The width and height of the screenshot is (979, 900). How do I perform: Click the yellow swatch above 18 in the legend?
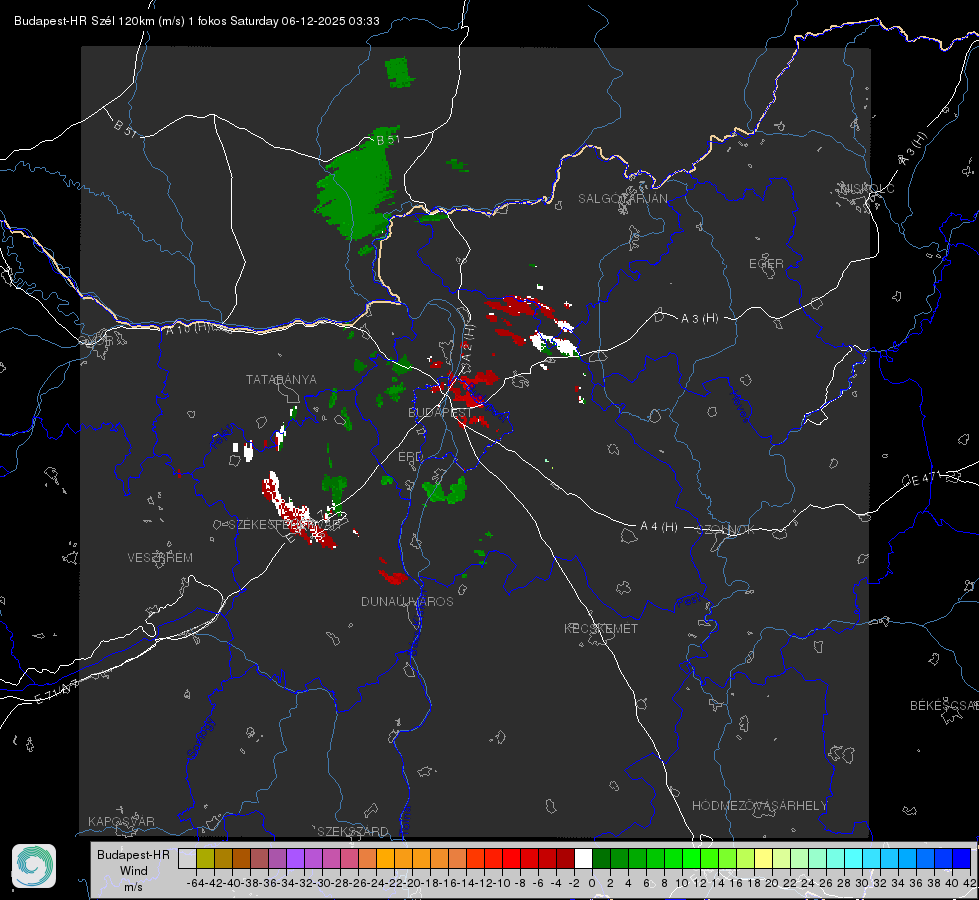[764, 858]
